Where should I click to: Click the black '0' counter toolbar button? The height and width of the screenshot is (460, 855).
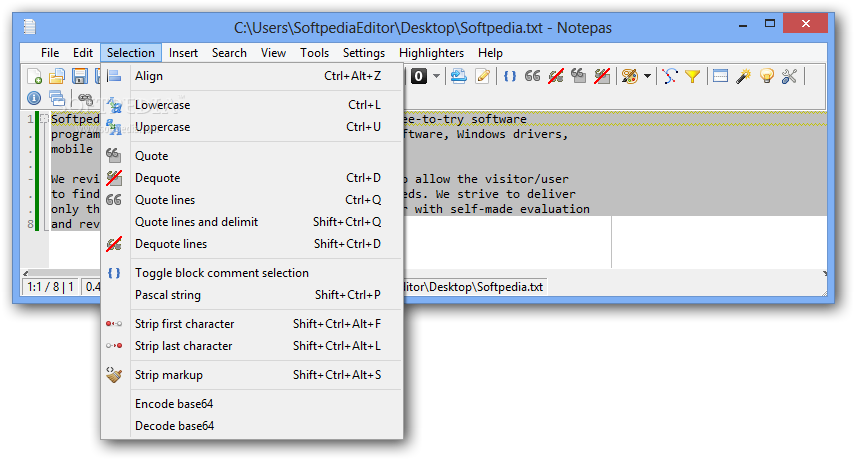(x=419, y=76)
